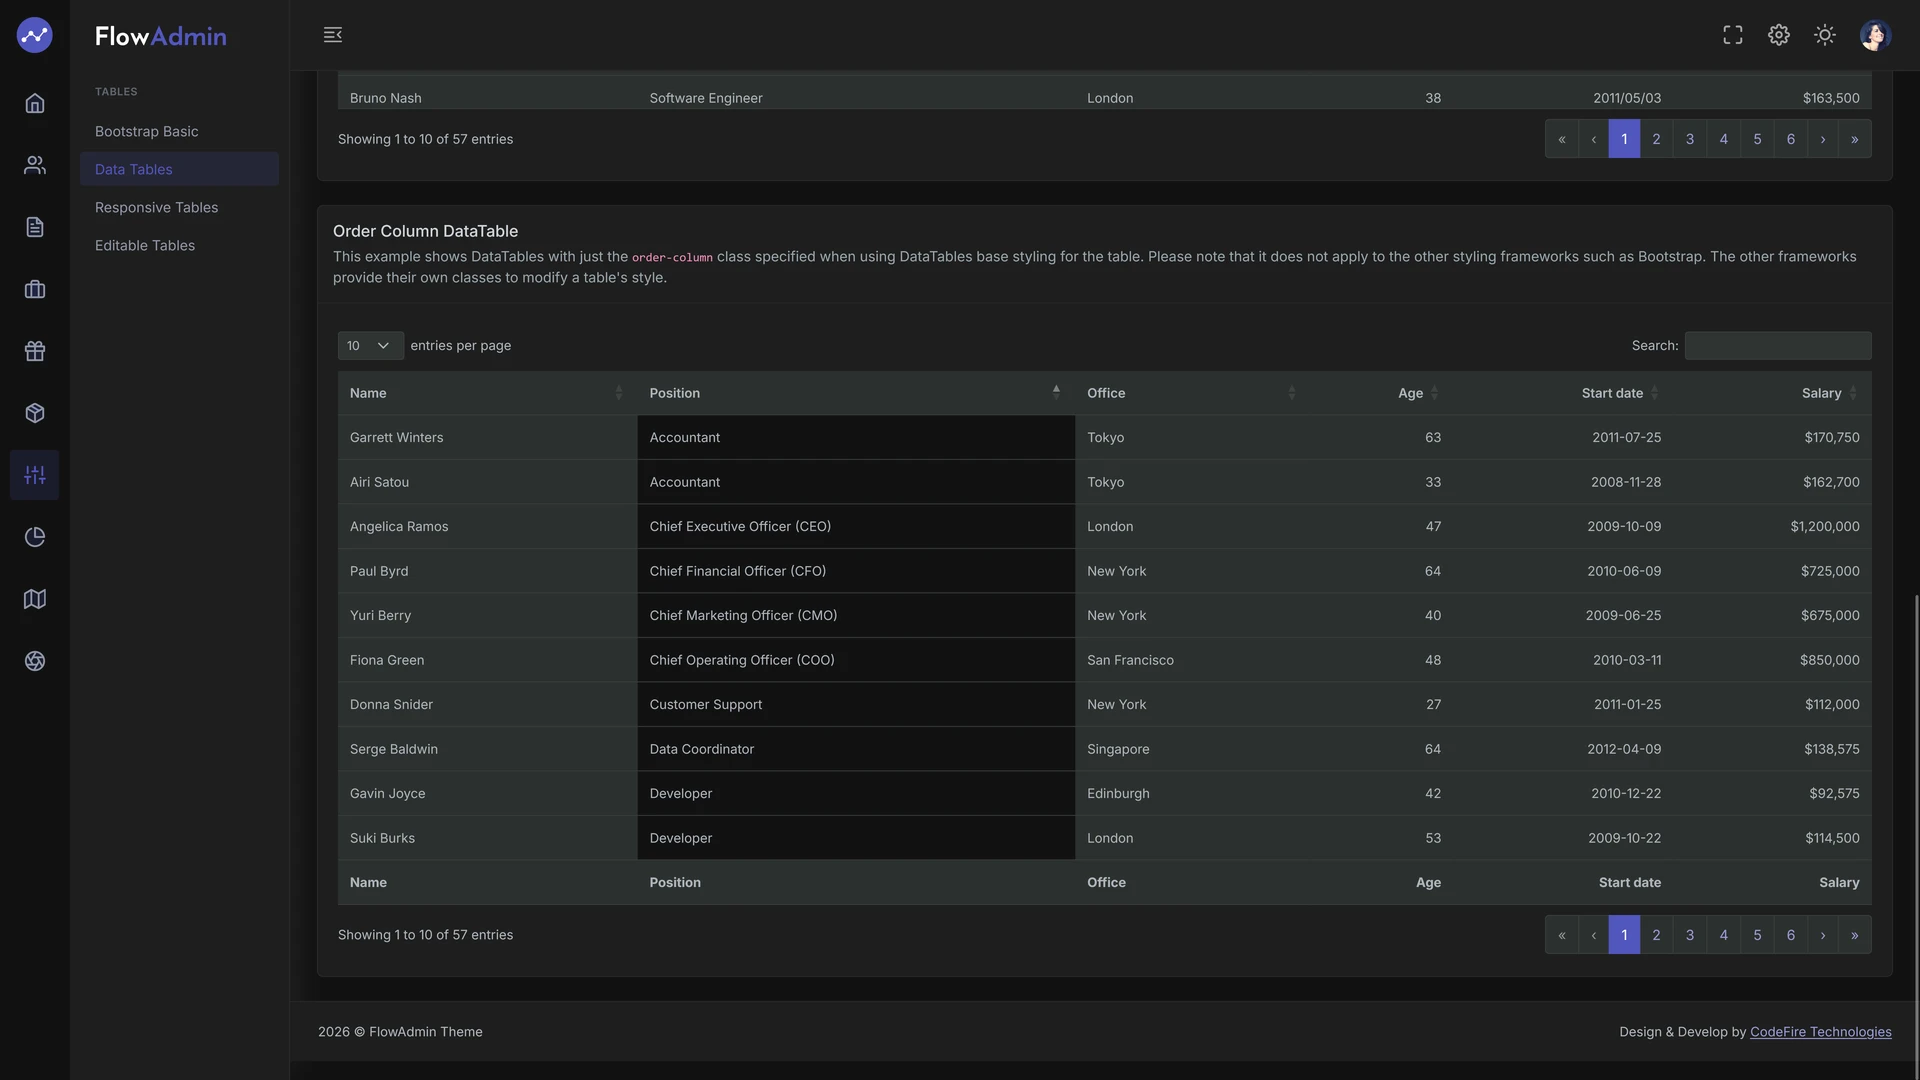
Task: Click first page arrow in lower pagination
Action: coord(1561,935)
